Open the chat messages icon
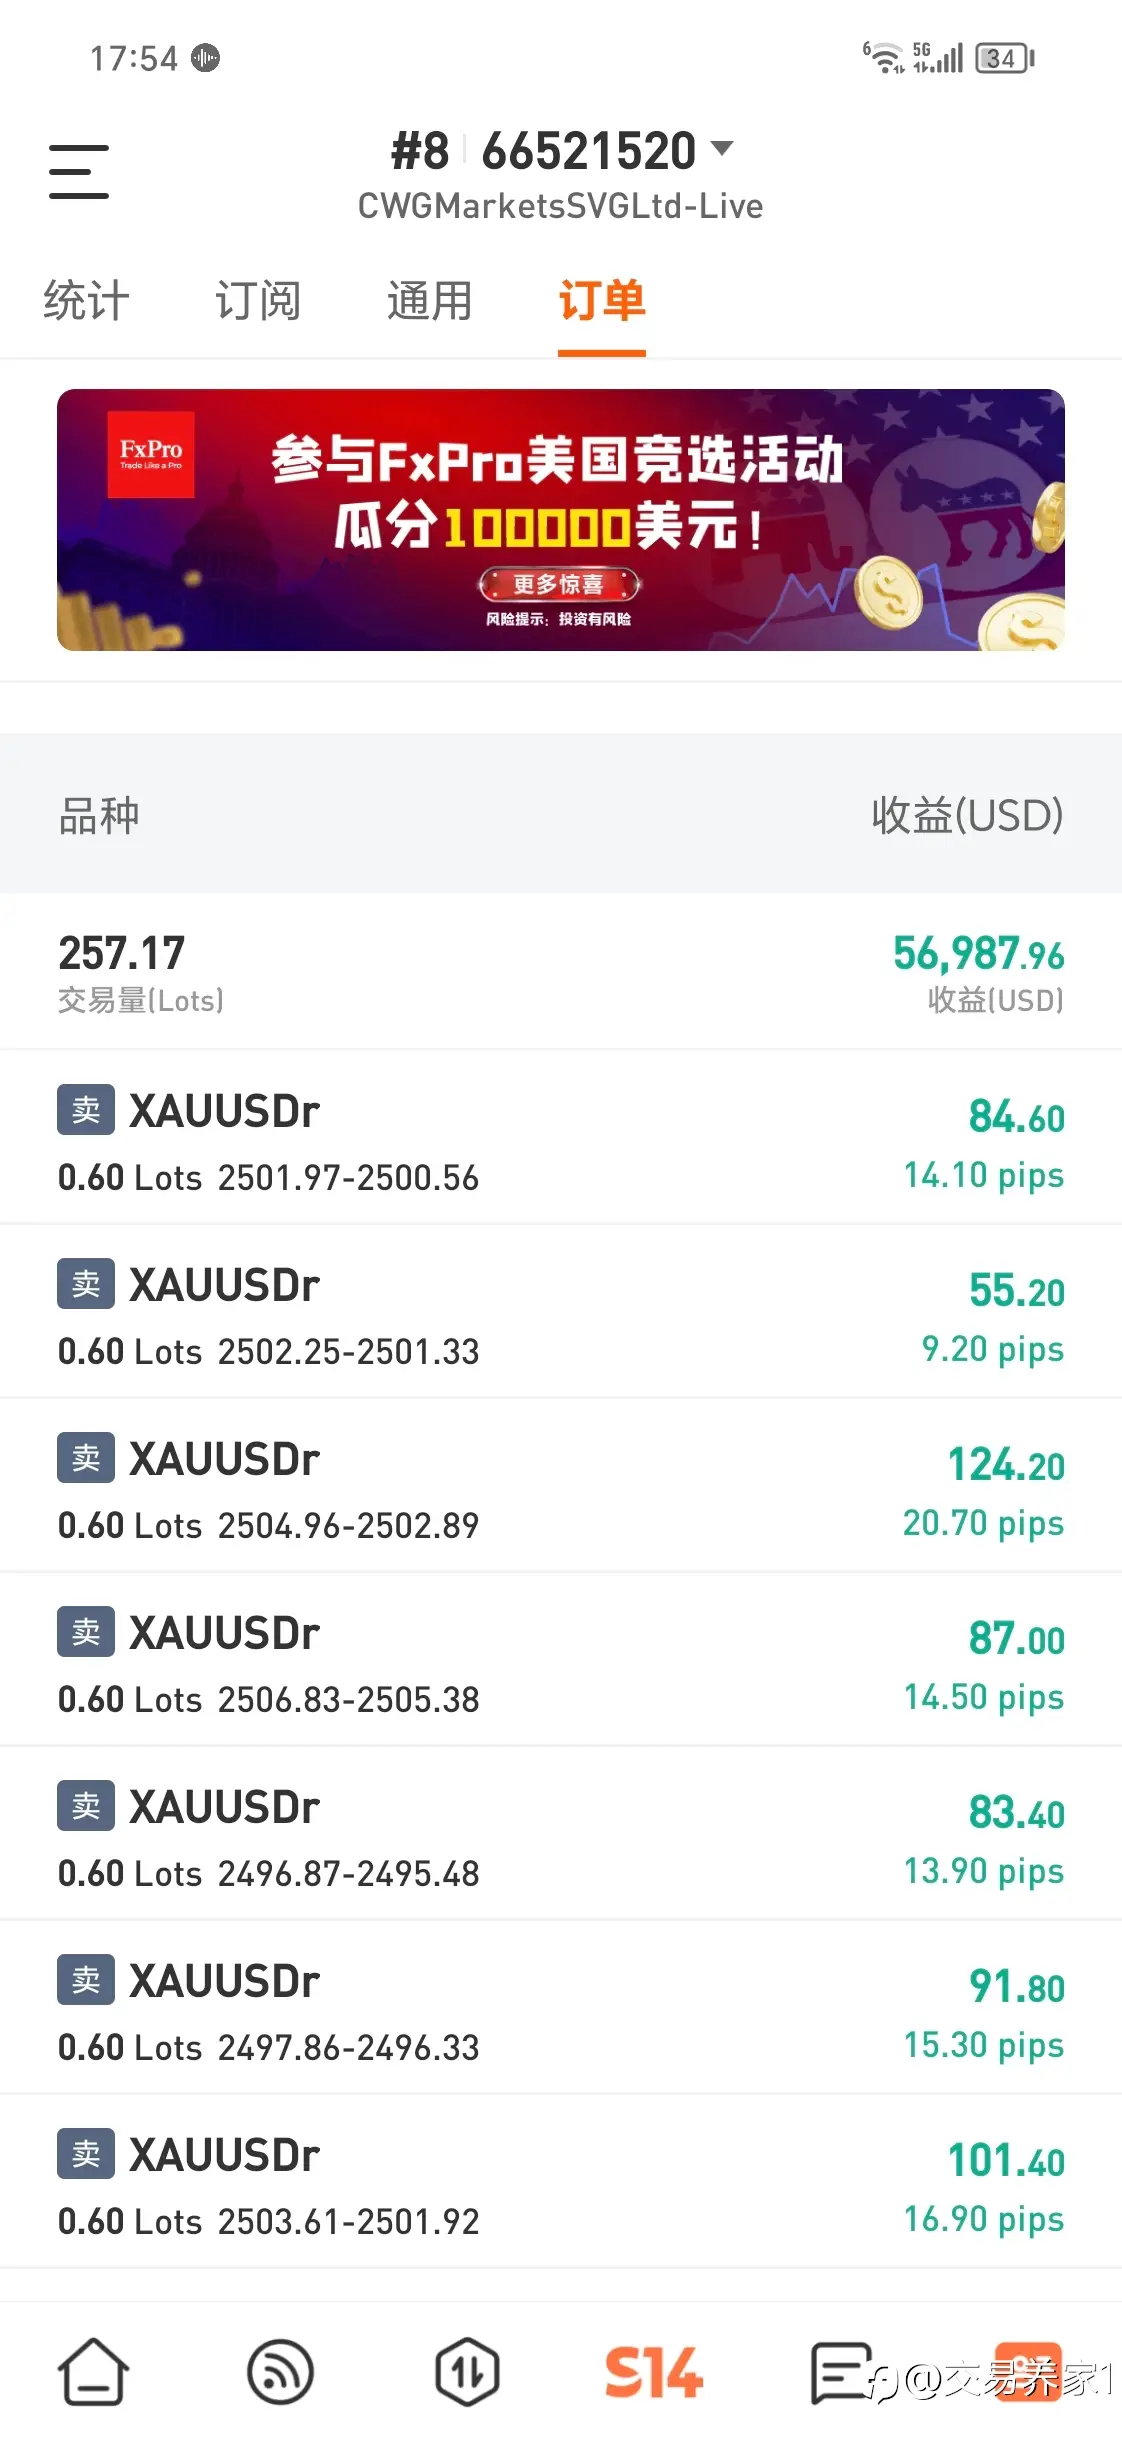1122x2442 pixels. 840,2371
